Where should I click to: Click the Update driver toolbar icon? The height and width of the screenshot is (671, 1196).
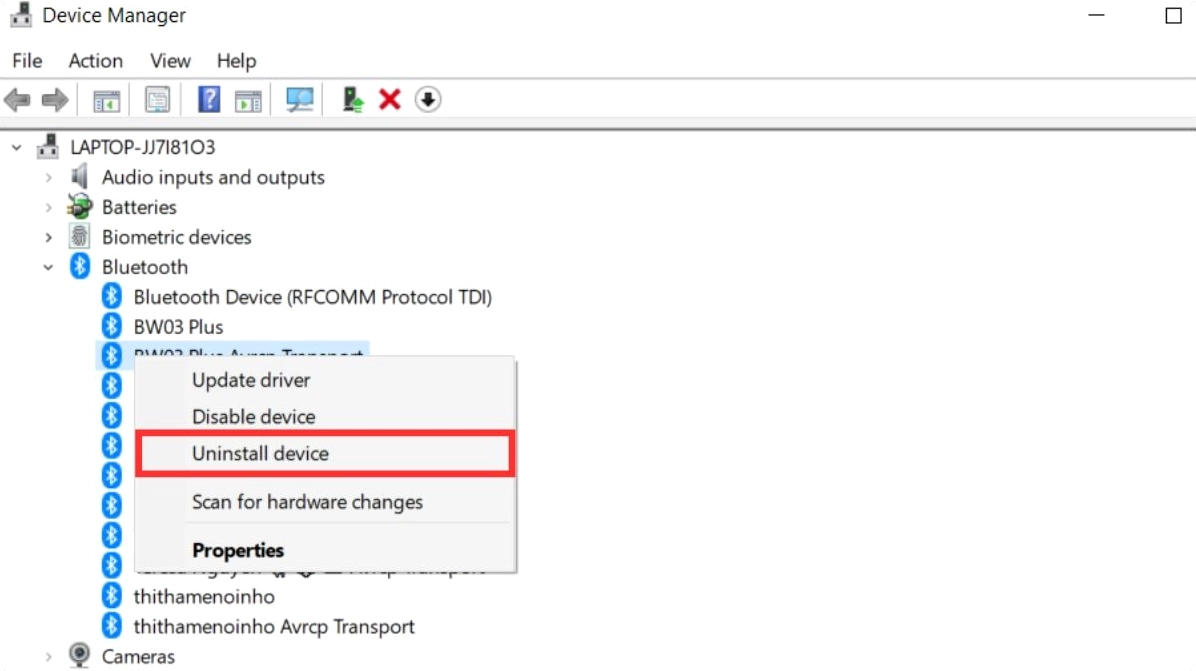[351, 99]
